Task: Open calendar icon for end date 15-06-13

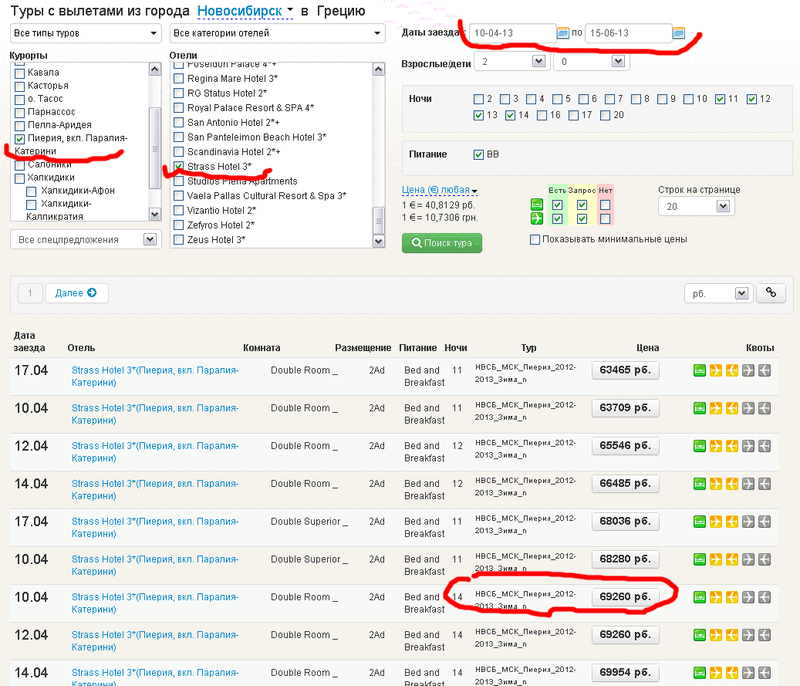Action: 679,33
